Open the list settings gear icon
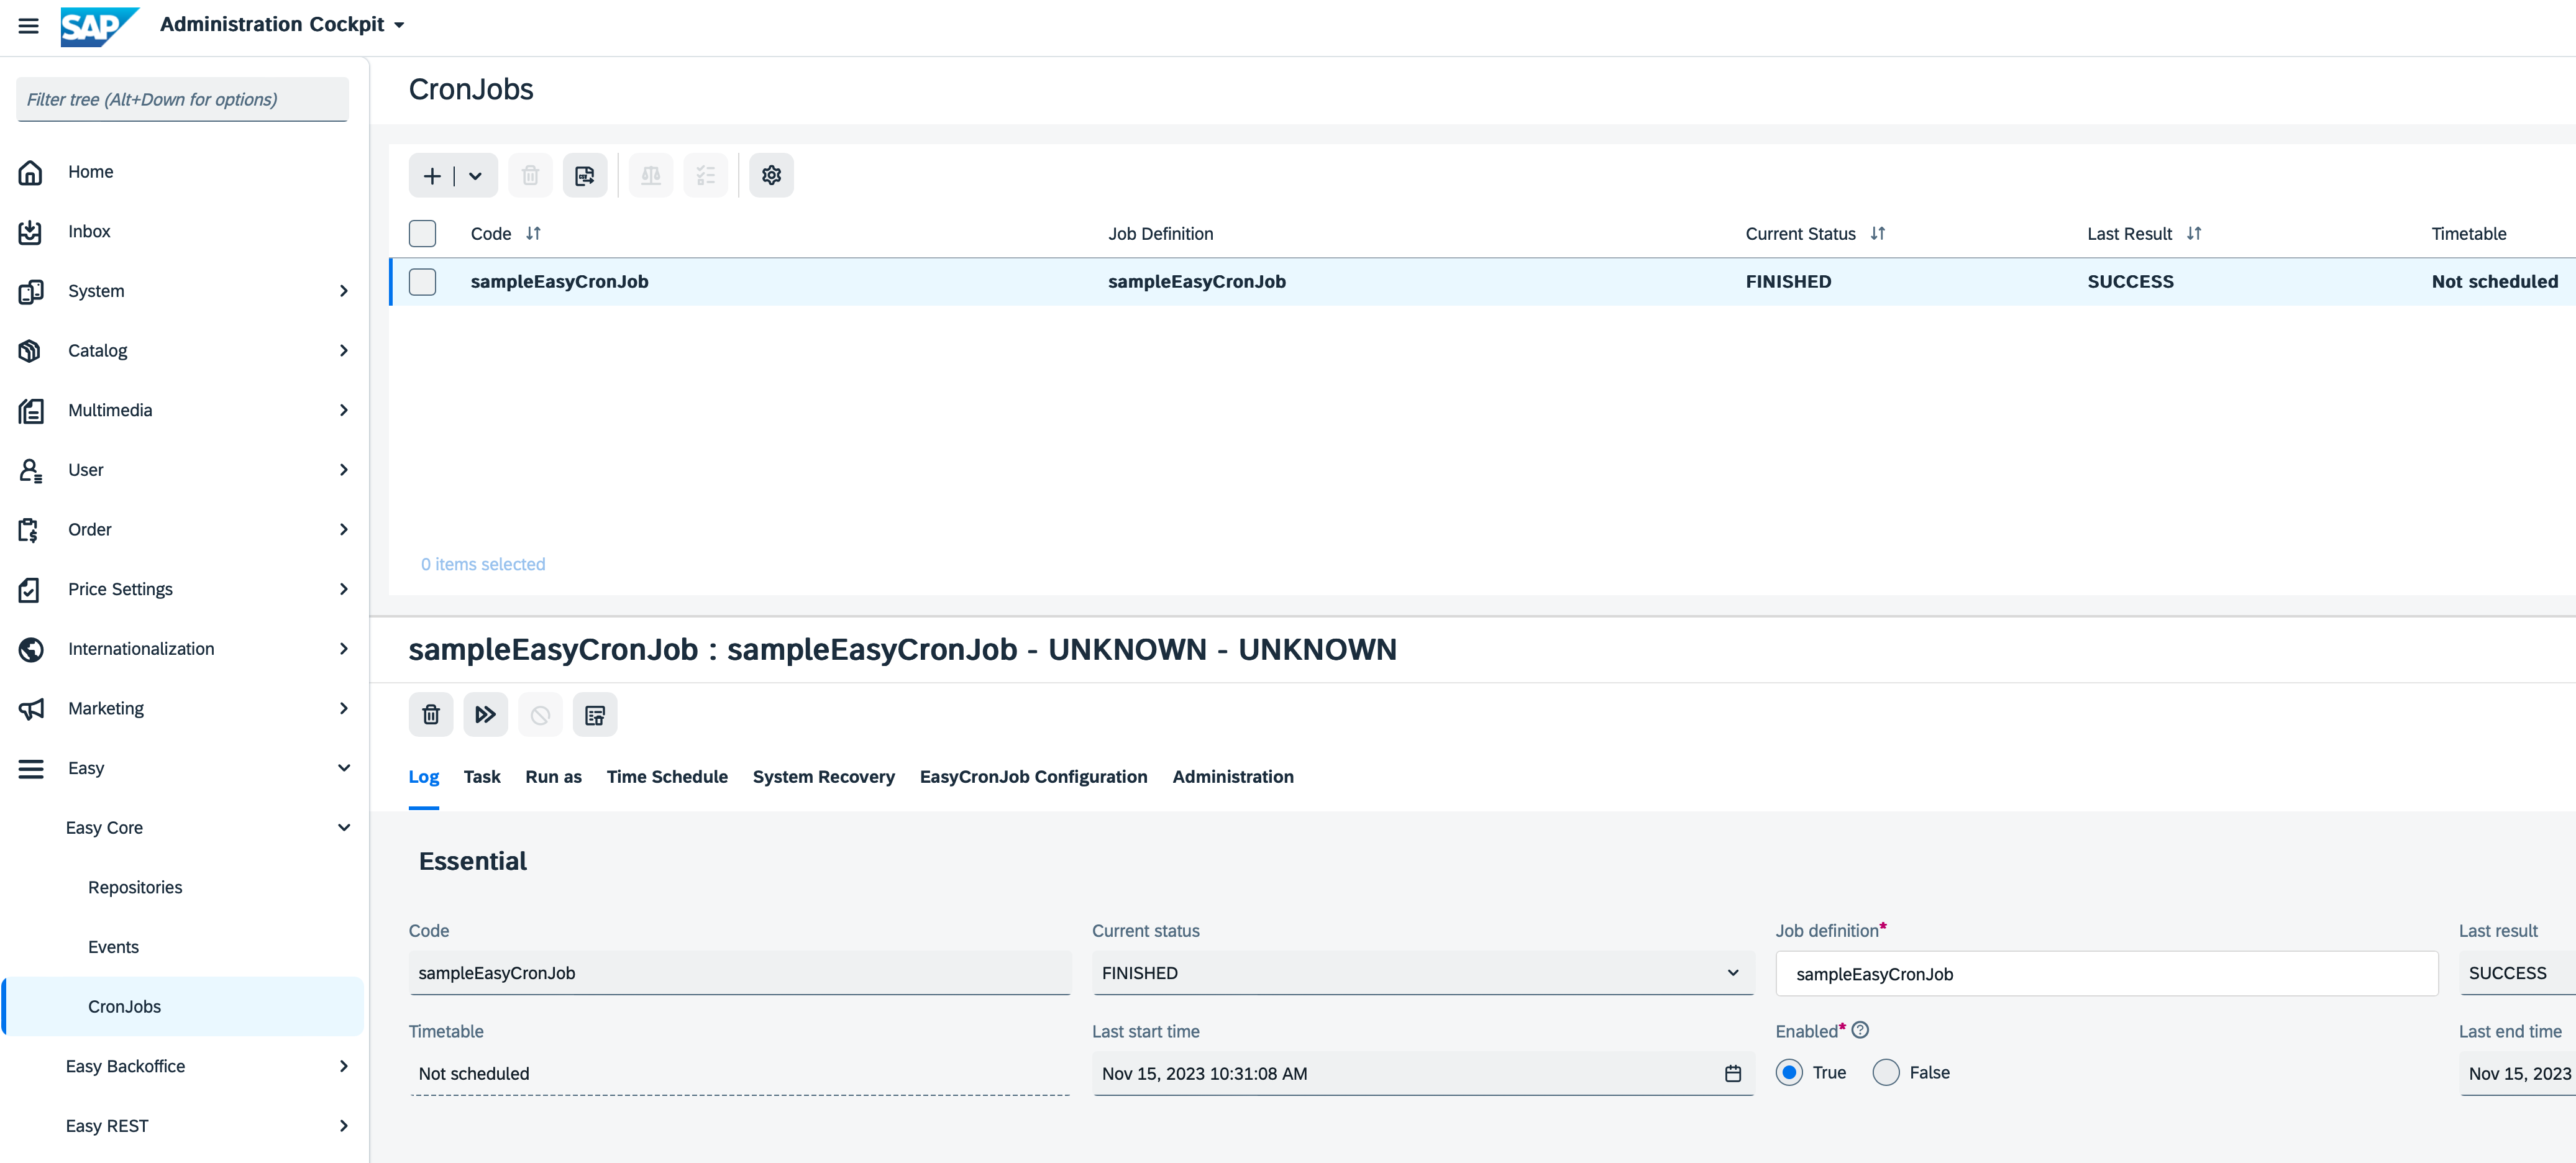The width and height of the screenshot is (2576, 1163). tap(771, 176)
